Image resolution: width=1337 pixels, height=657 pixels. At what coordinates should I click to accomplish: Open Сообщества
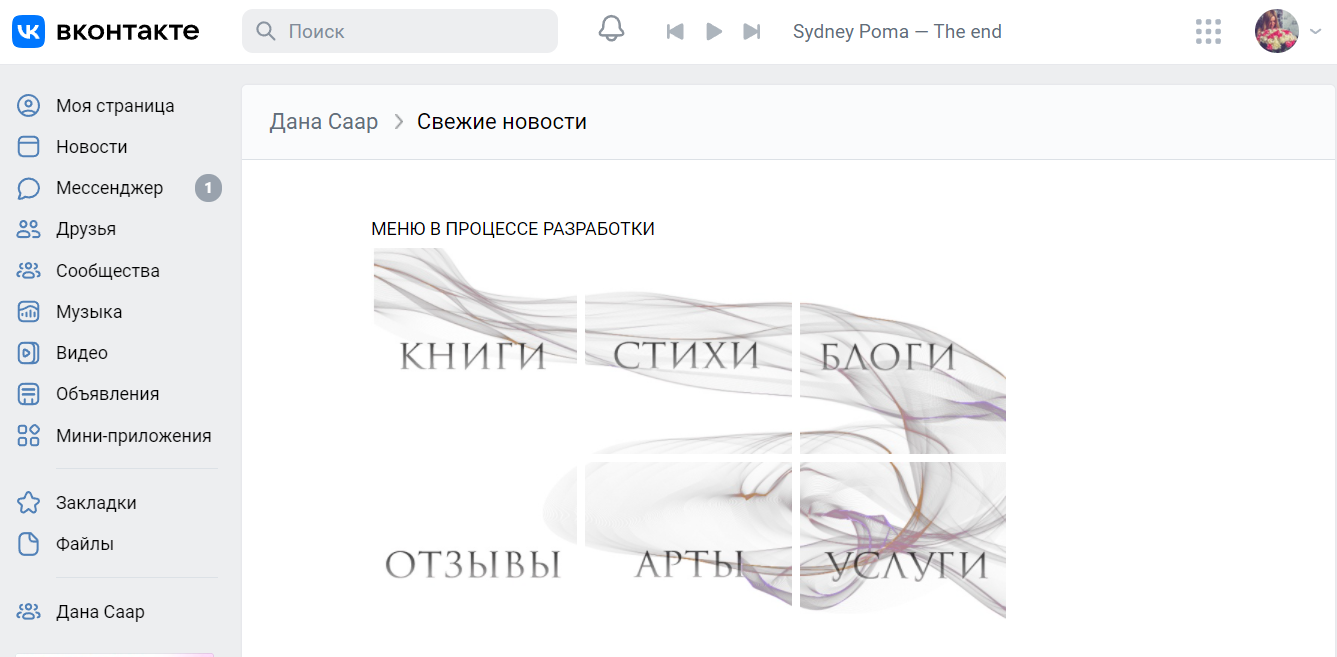(x=108, y=271)
